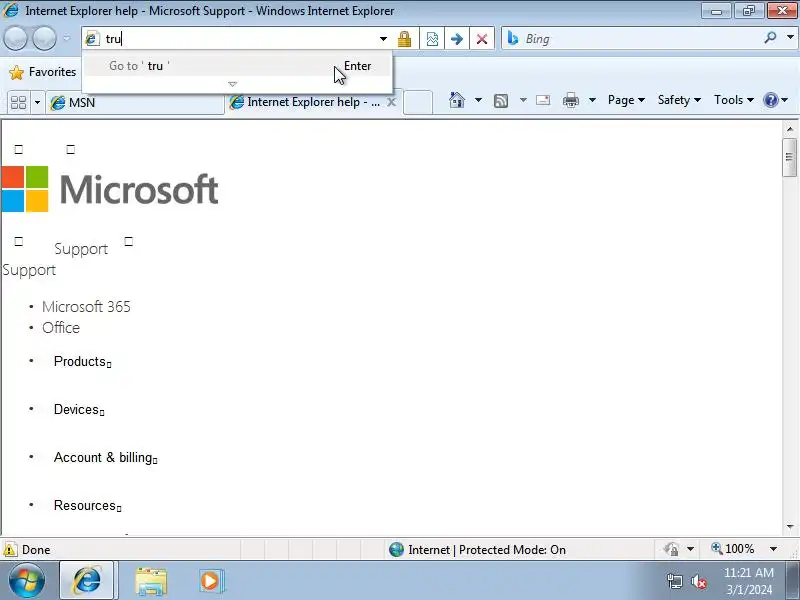
Task: Expand the autocomplete list chevron
Action: point(233,84)
